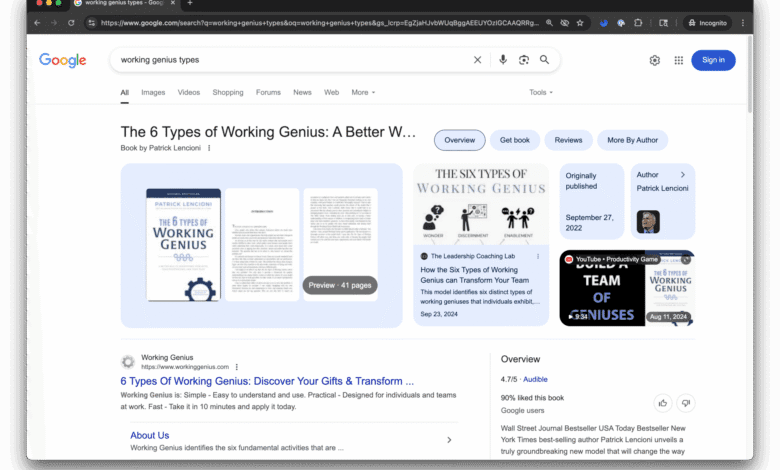Start voice search with the microphone
This screenshot has width=780, height=470.
pos(503,60)
